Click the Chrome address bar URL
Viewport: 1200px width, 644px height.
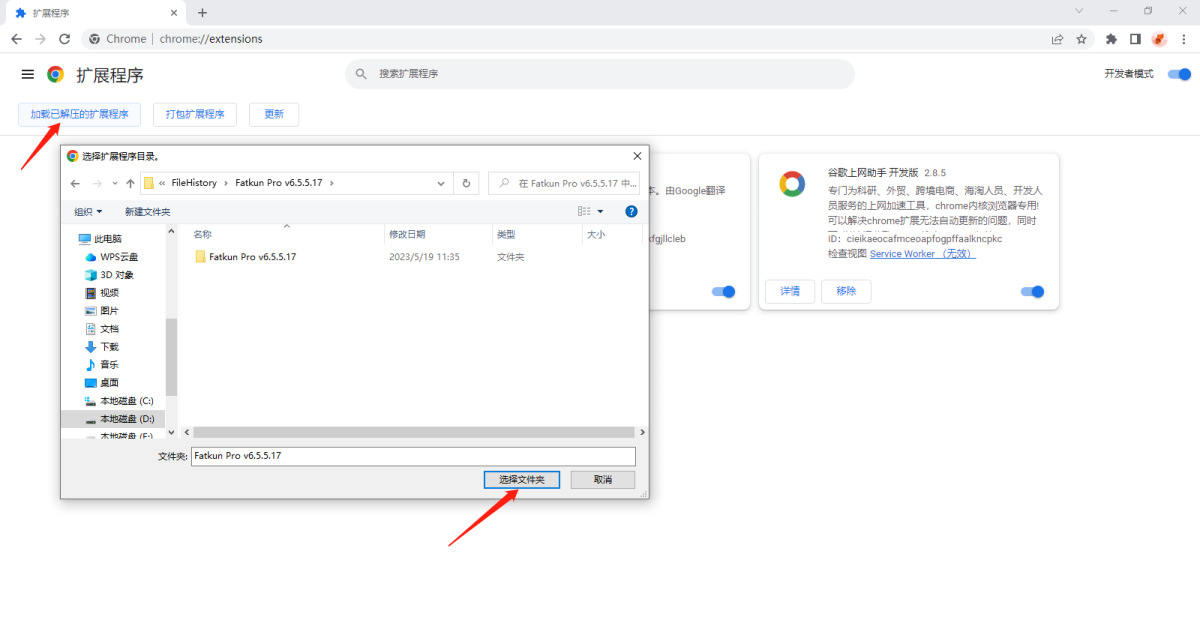coord(211,39)
